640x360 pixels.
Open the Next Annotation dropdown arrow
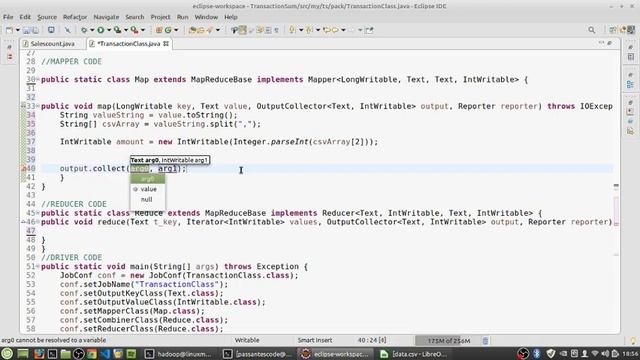tap(301, 30)
